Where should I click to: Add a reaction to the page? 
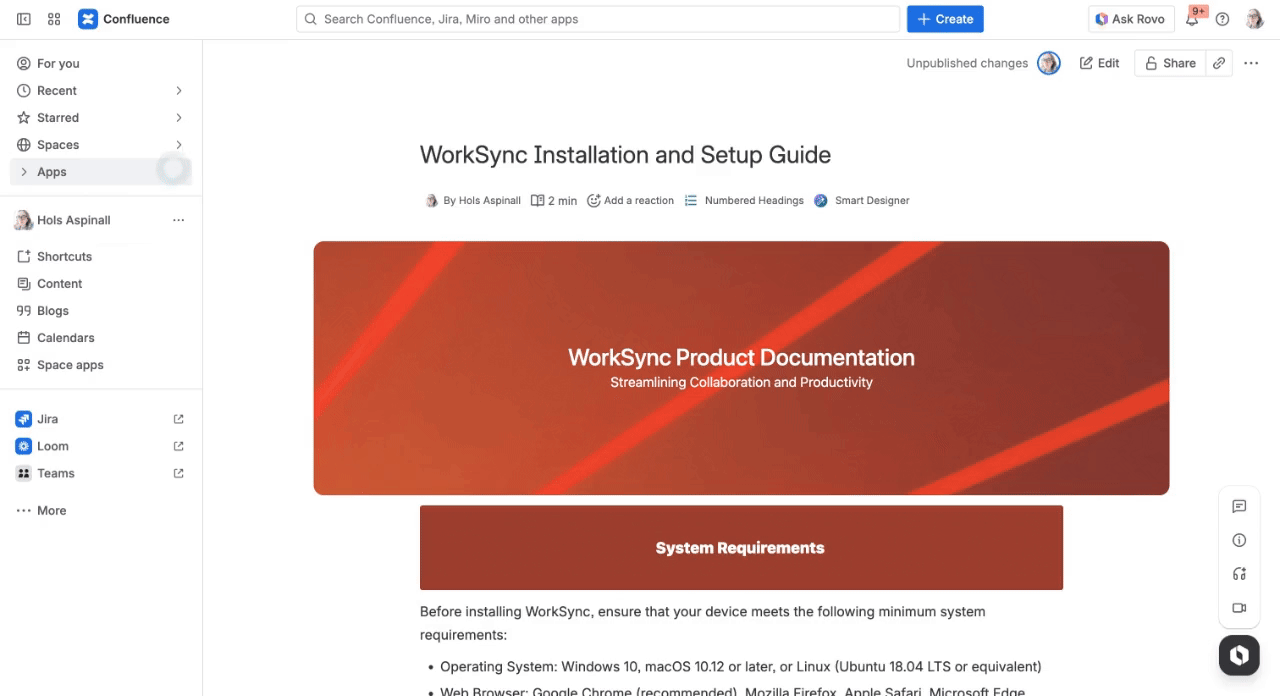coord(631,200)
